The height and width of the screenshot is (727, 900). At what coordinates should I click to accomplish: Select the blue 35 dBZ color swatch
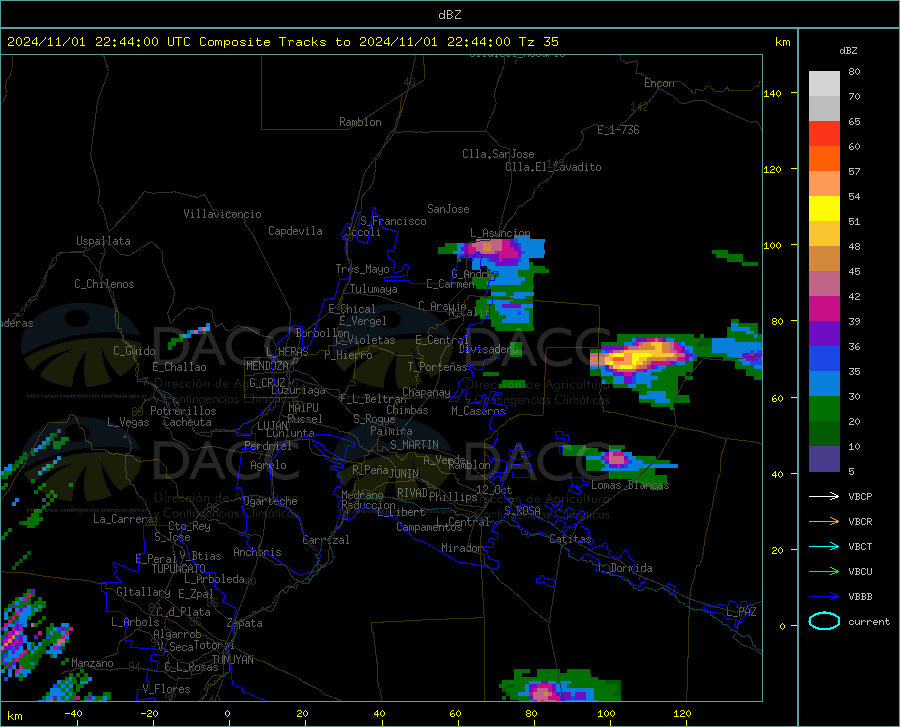coord(824,359)
